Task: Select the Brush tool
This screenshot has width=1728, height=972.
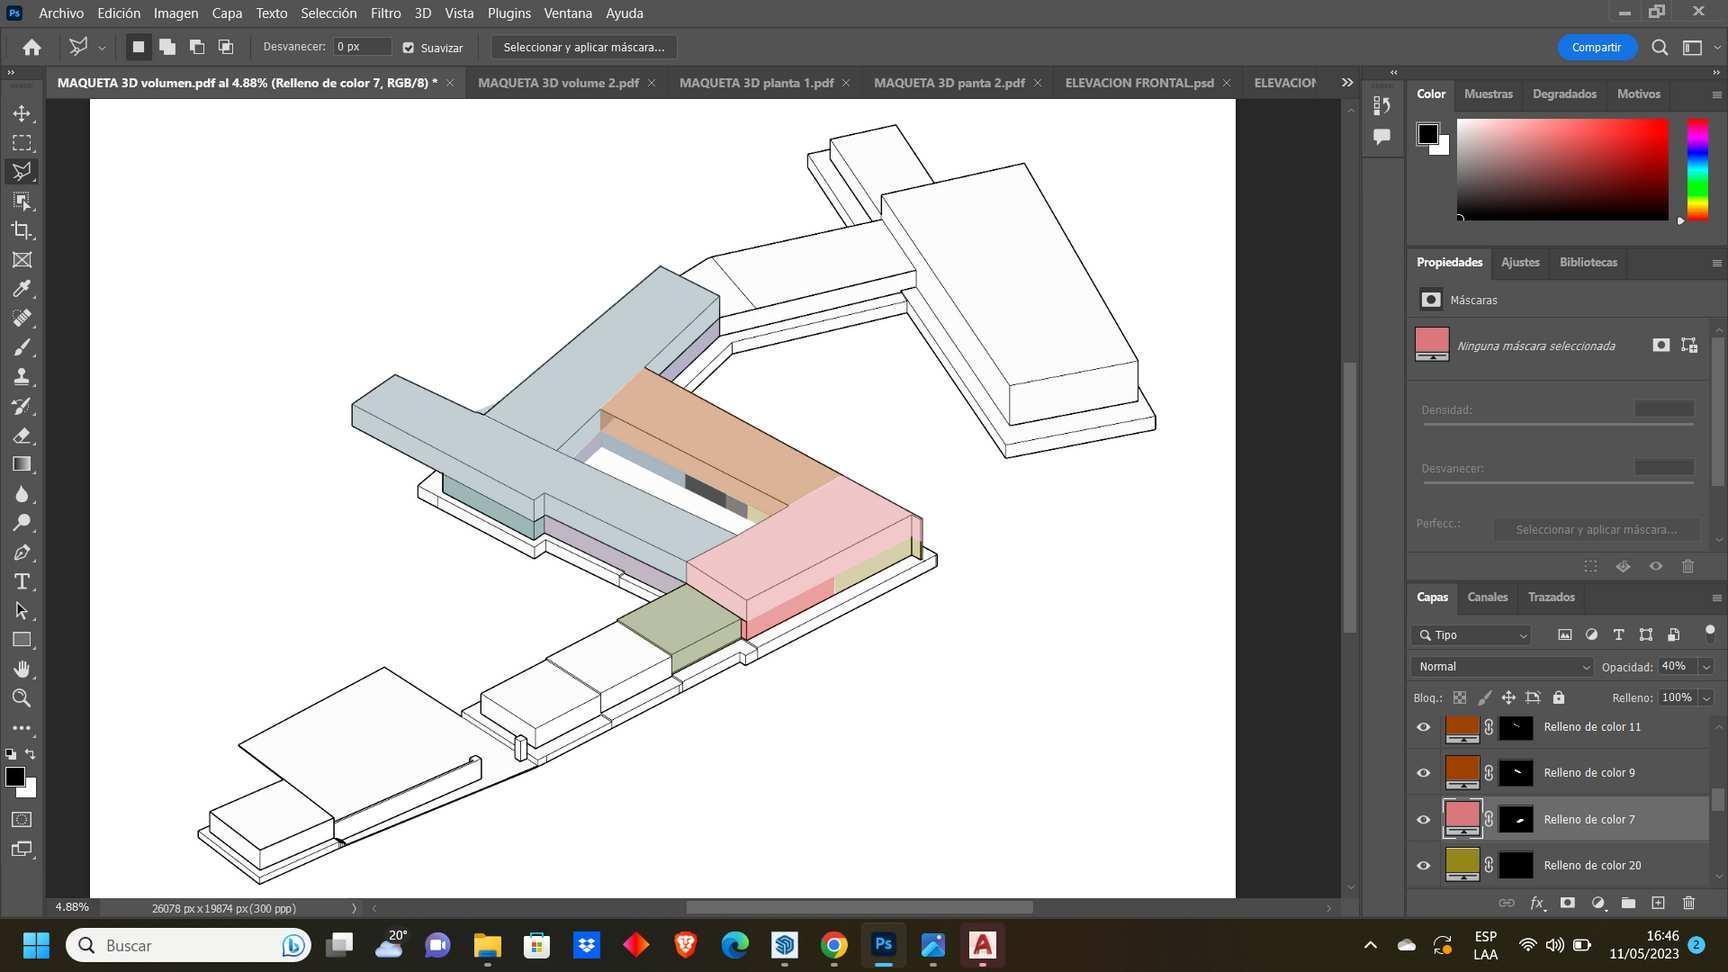Action: (x=22, y=348)
